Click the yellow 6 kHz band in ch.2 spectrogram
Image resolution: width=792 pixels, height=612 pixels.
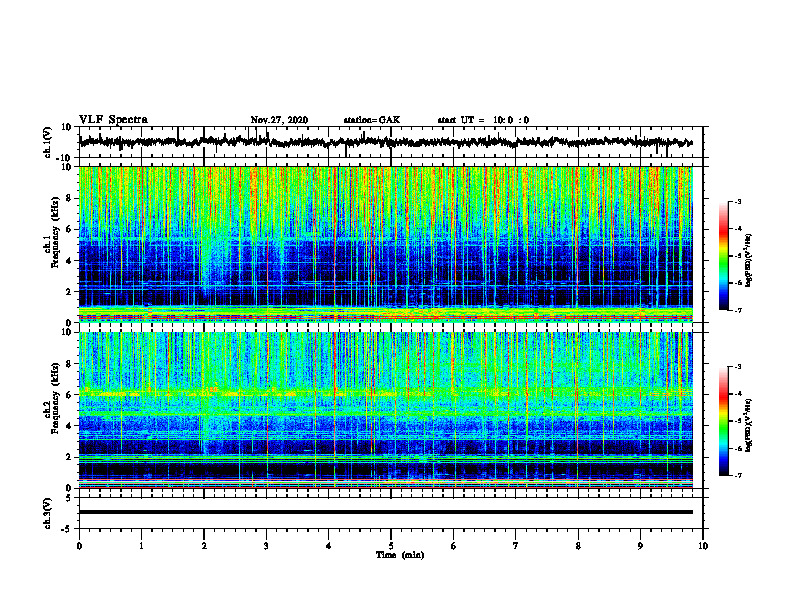pyautogui.click(x=385, y=393)
